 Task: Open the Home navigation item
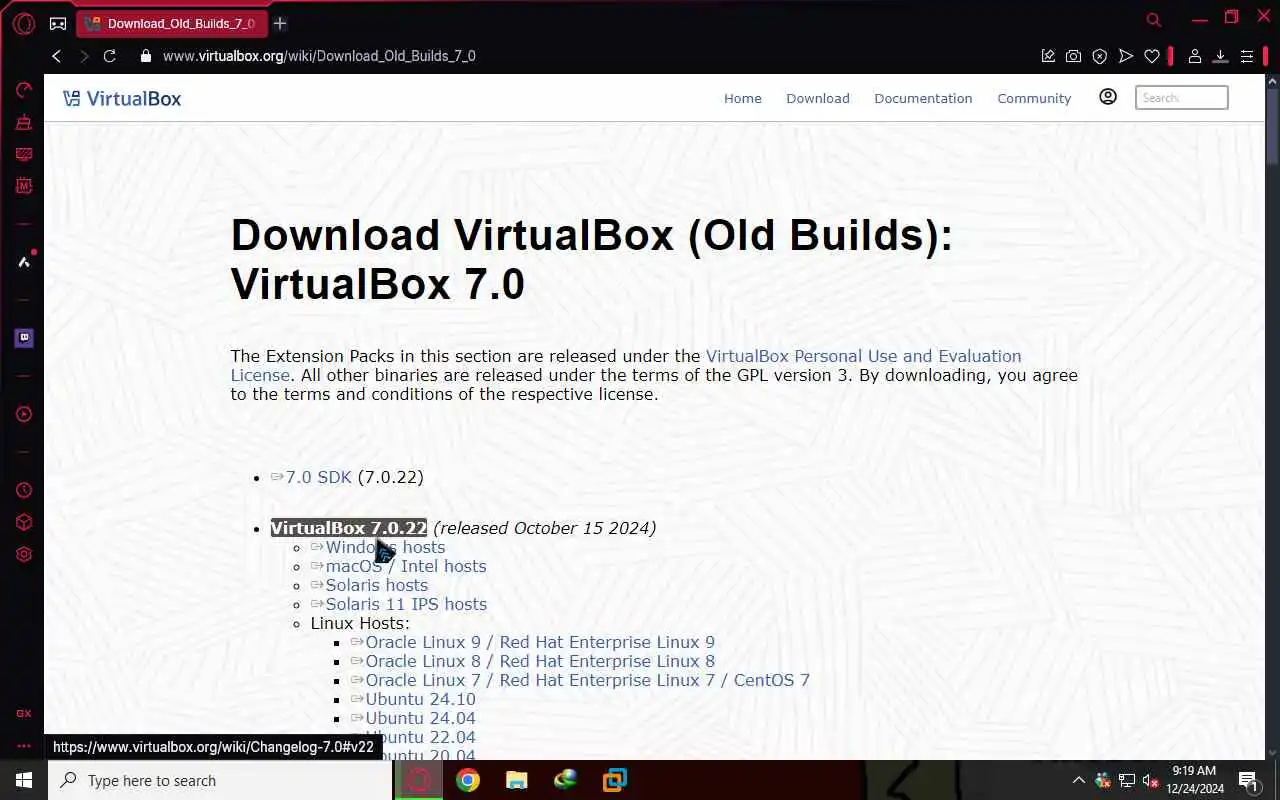[743, 98]
